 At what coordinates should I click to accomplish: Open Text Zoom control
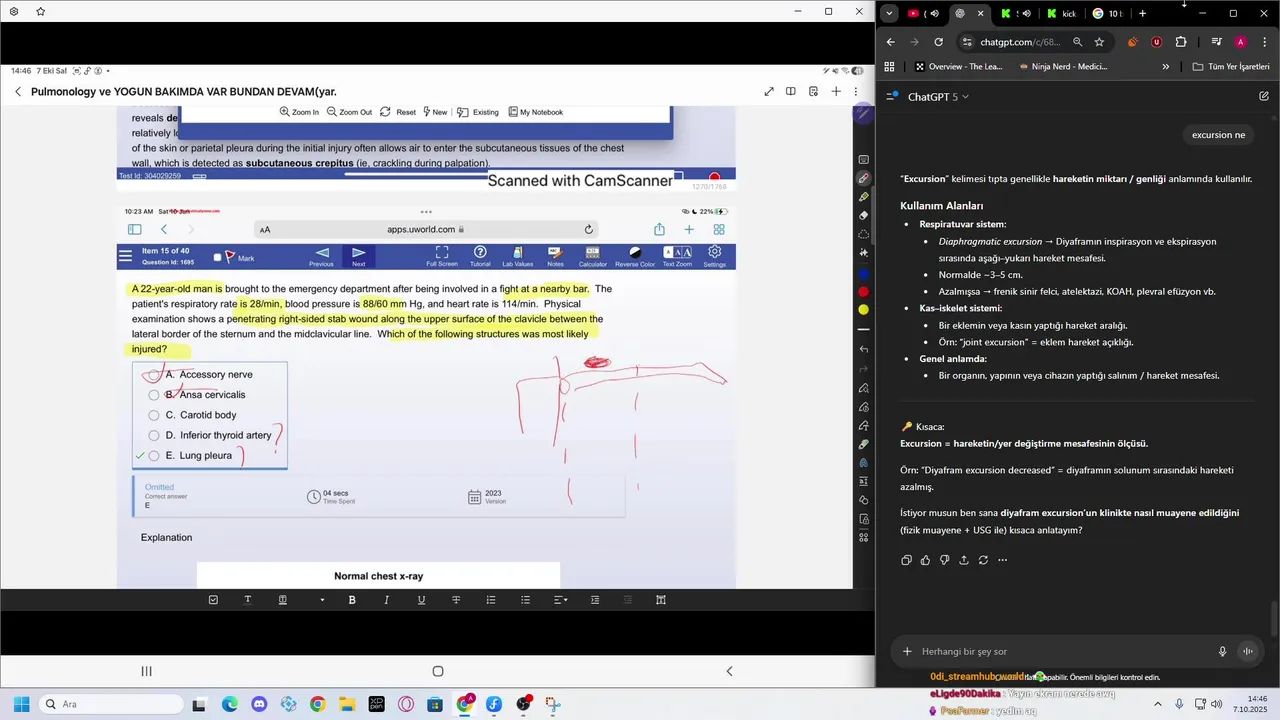[677, 257]
